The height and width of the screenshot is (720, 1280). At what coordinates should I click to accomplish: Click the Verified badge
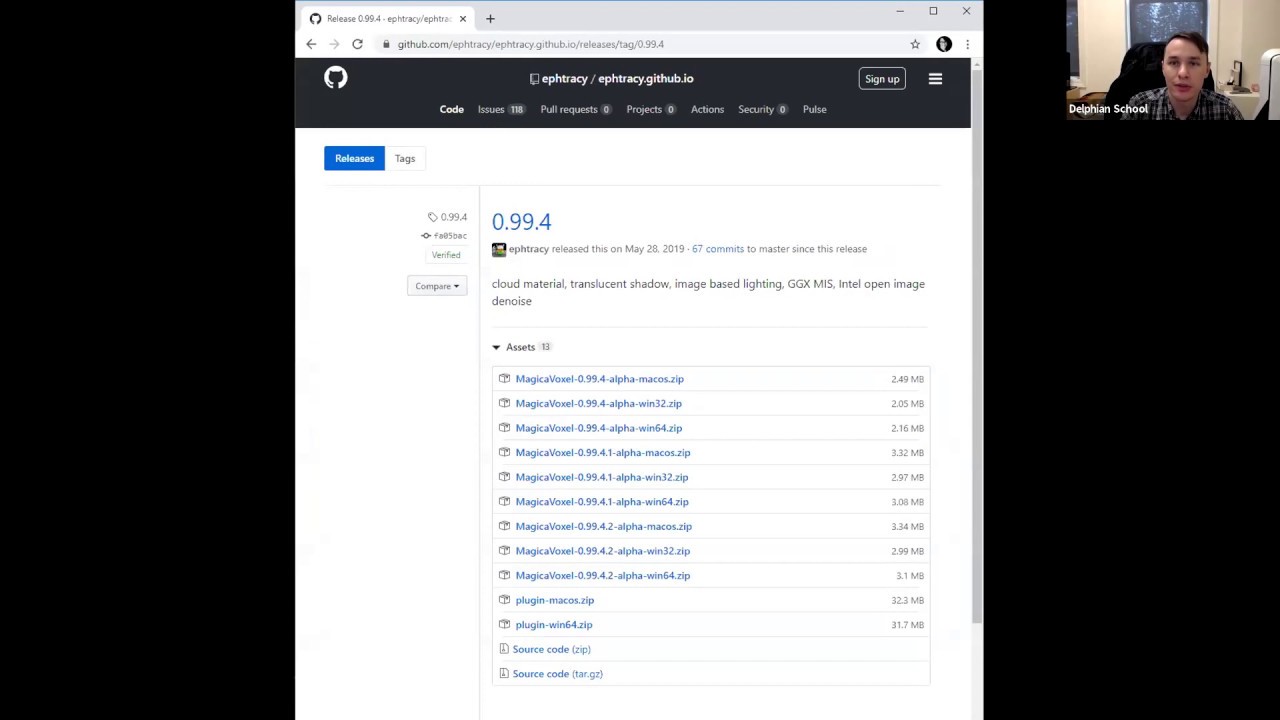(x=446, y=255)
